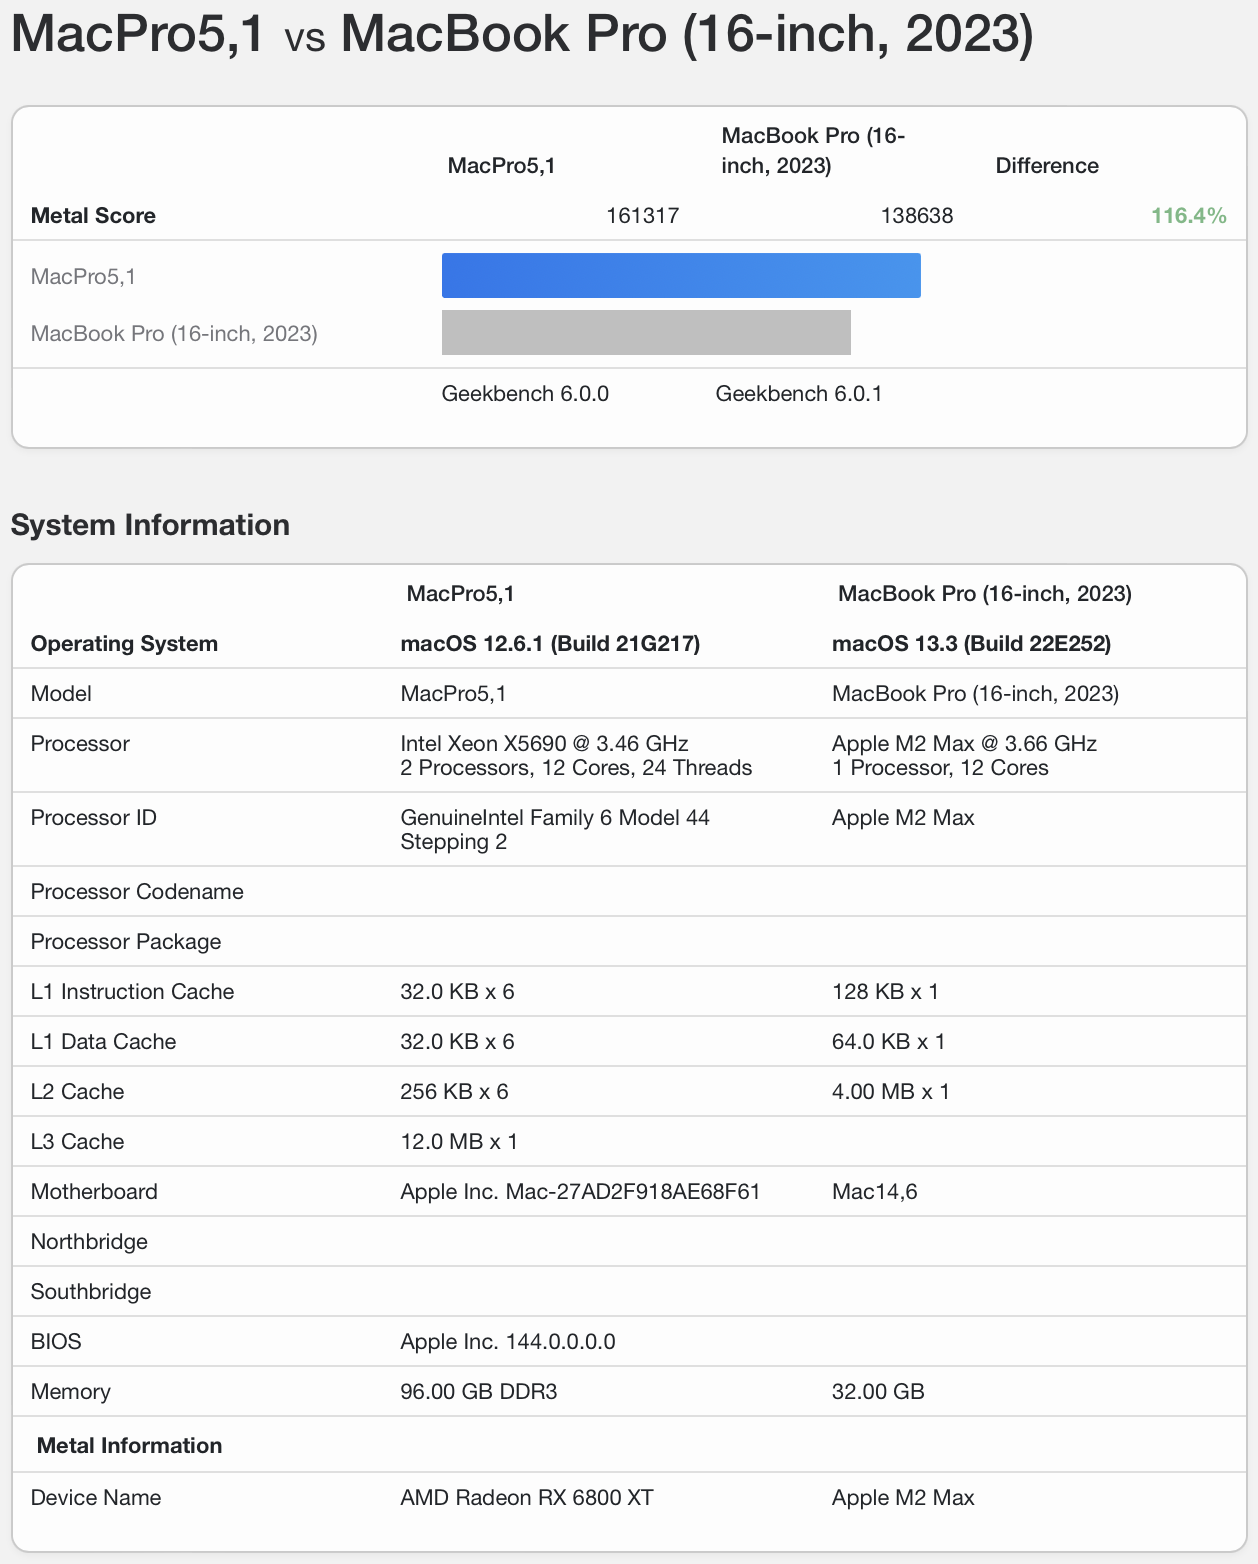The image size is (1258, 1564).
Task: Click the L1 Instruction Cache row label
Action: 132,992
